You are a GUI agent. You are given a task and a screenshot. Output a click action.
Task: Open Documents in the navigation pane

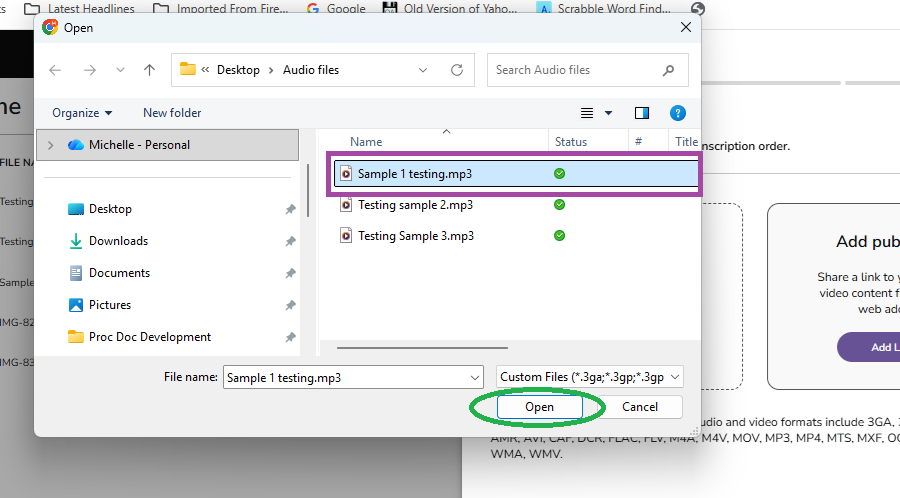click(x=109, y=273)
